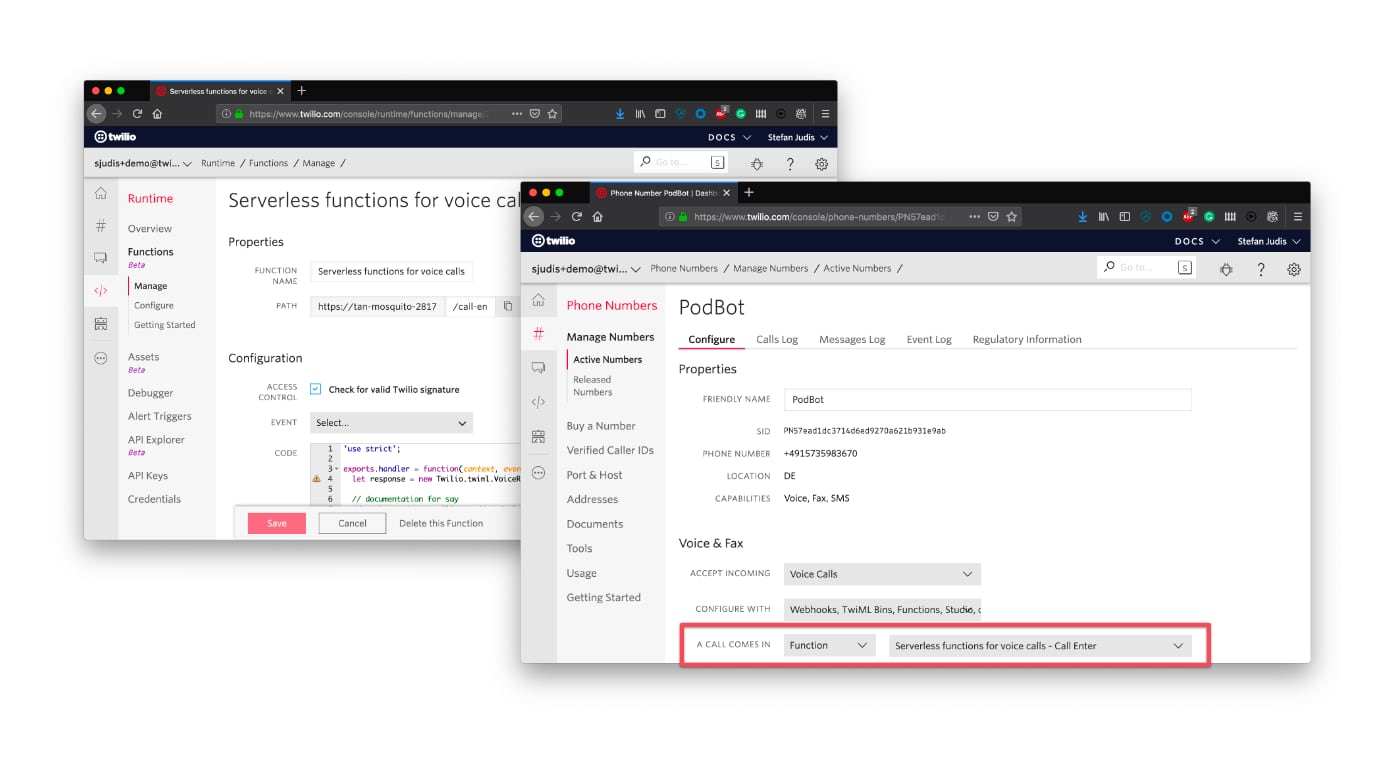Screen dimensions: 1400x781
Task: Go back in PodBot browser window
Action: [534, 216]
